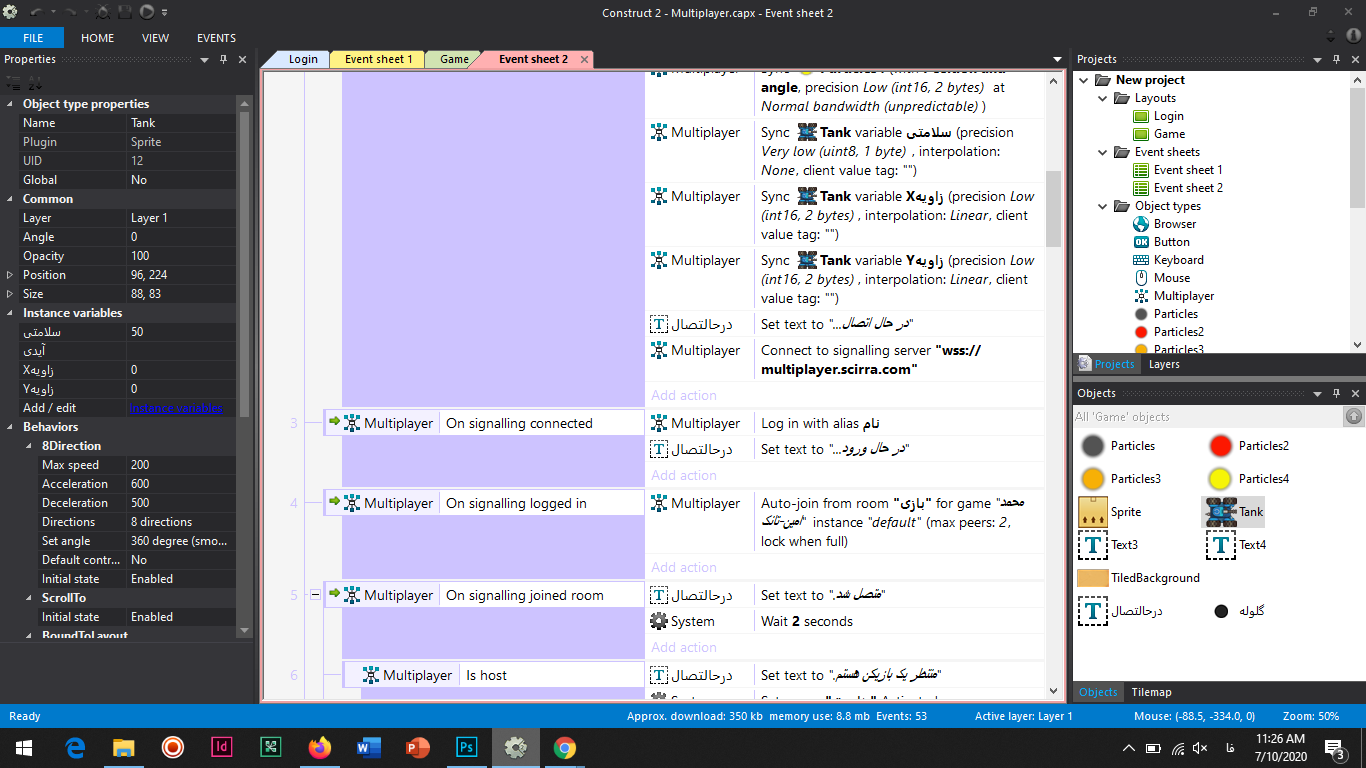The image size is (1366, 768).
Task: Open the EVENTS ribbon tab
Action: 216,38
